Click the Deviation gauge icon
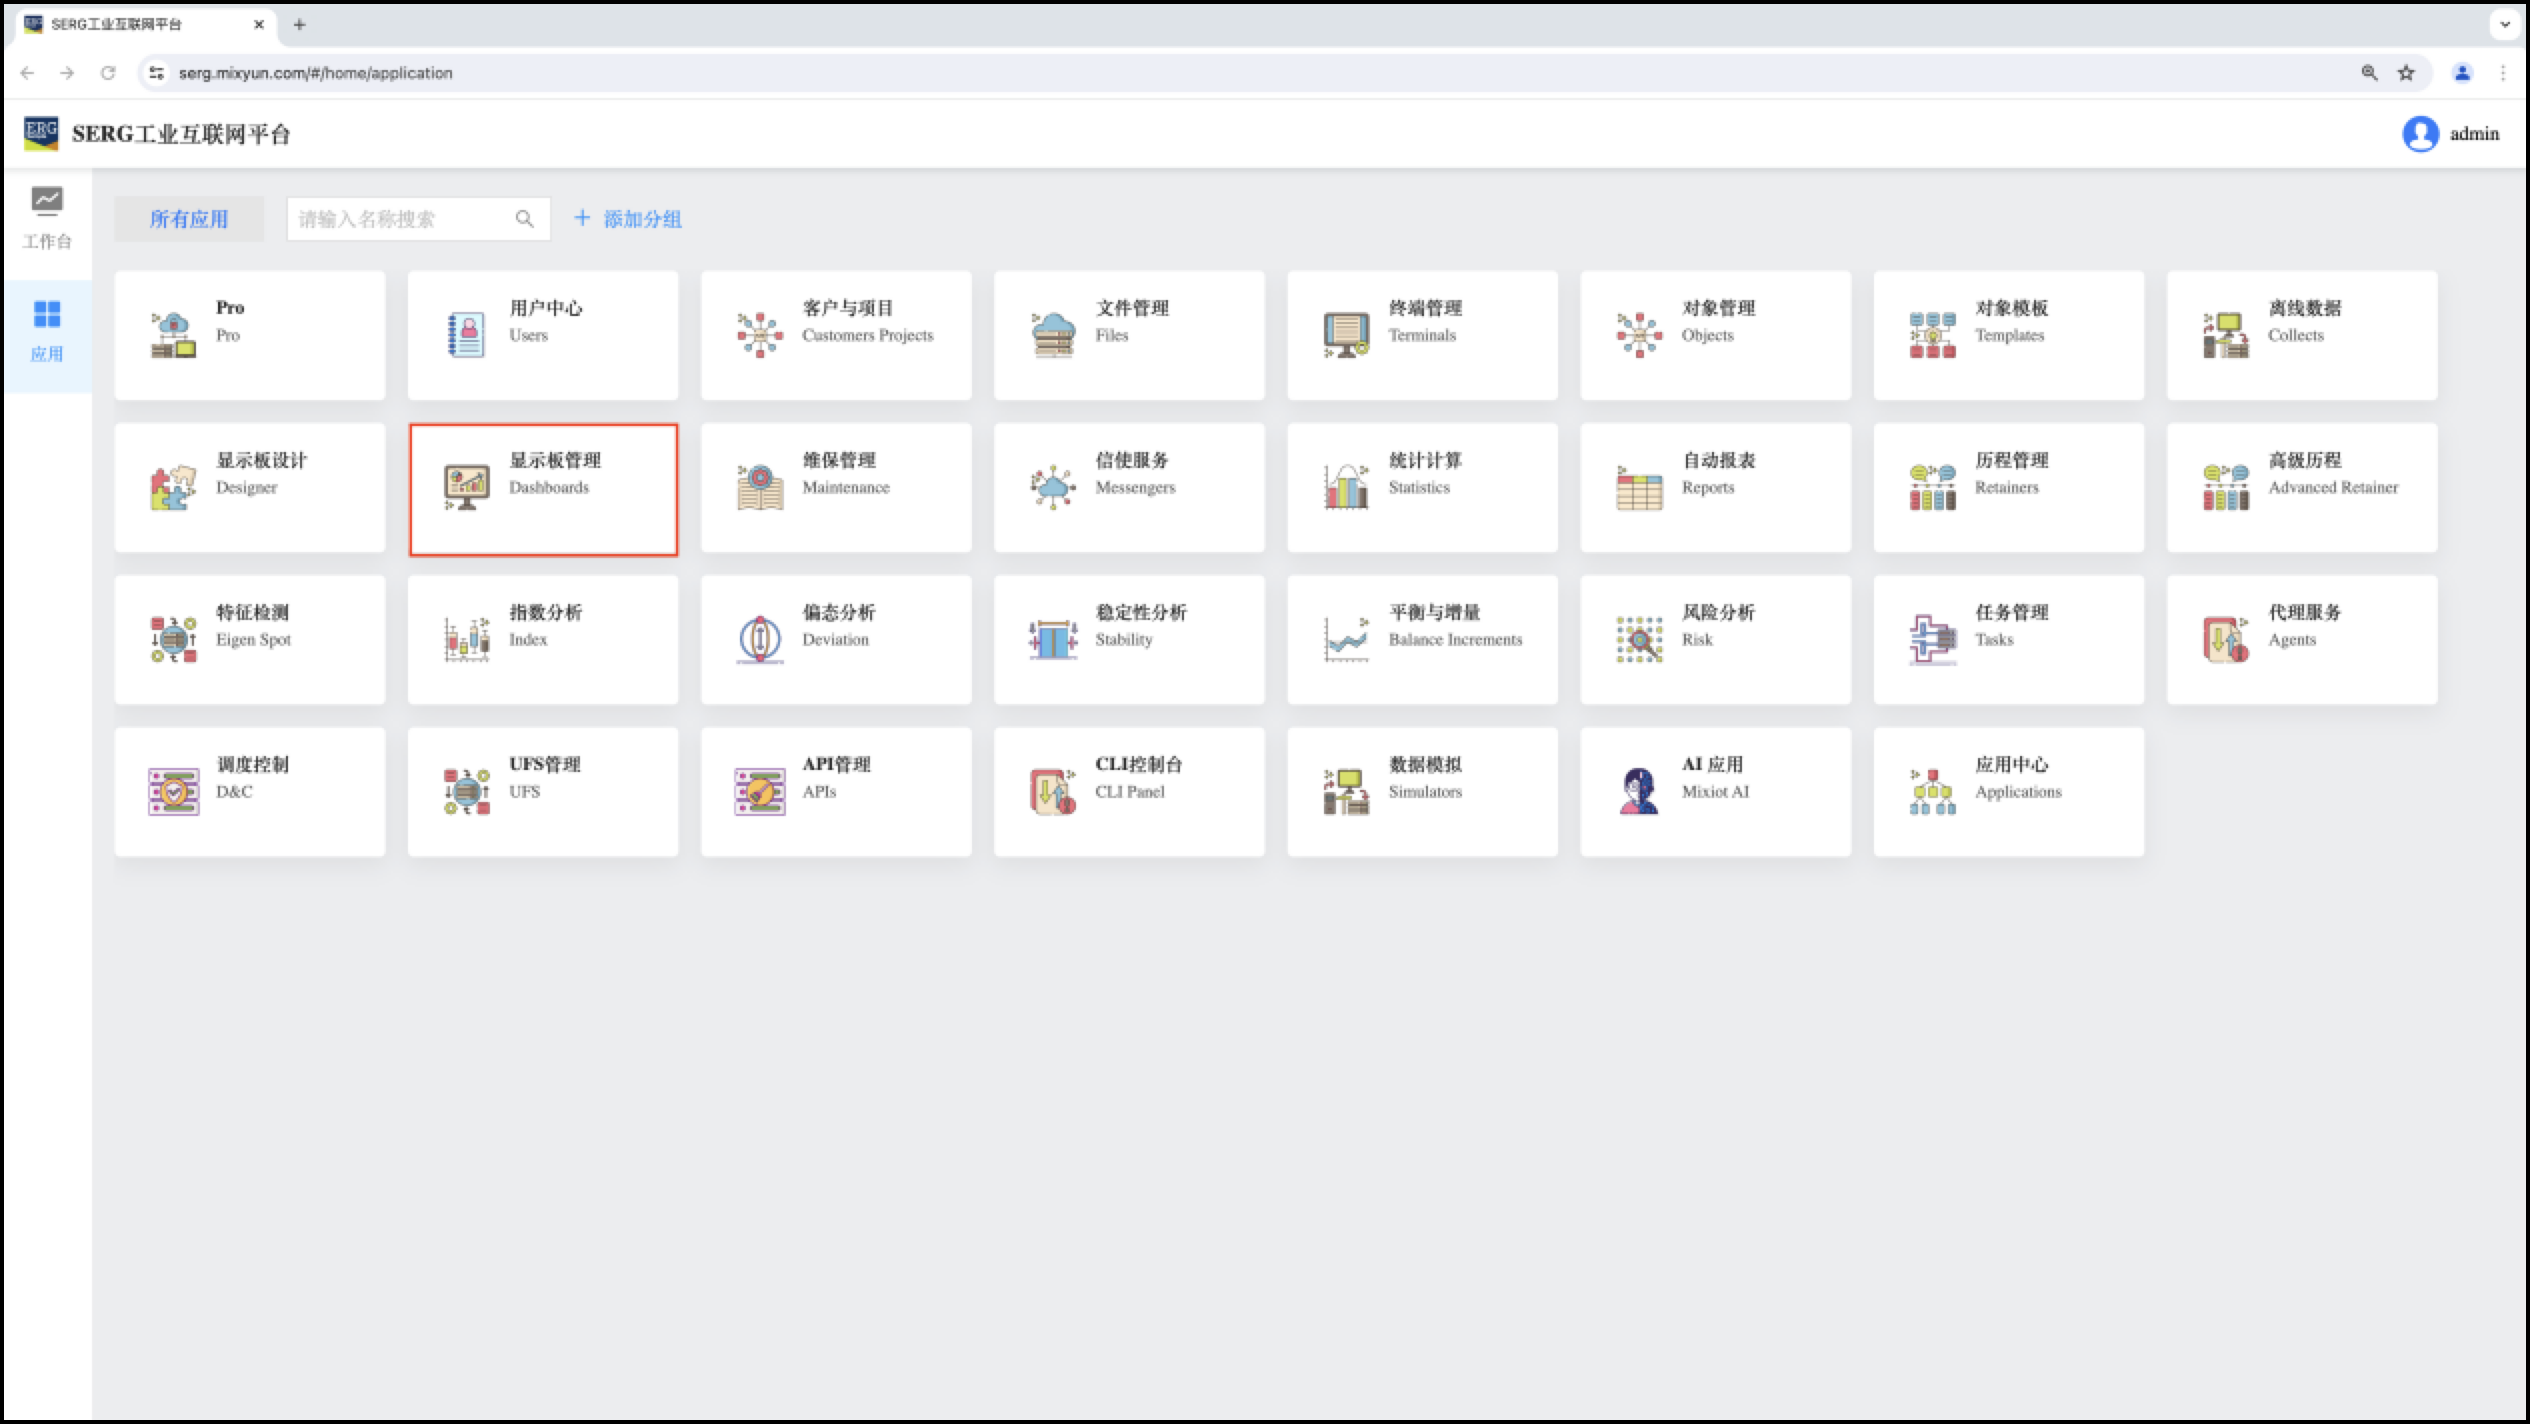The width and height of the screenshot is (2530, 1424). 759,639
